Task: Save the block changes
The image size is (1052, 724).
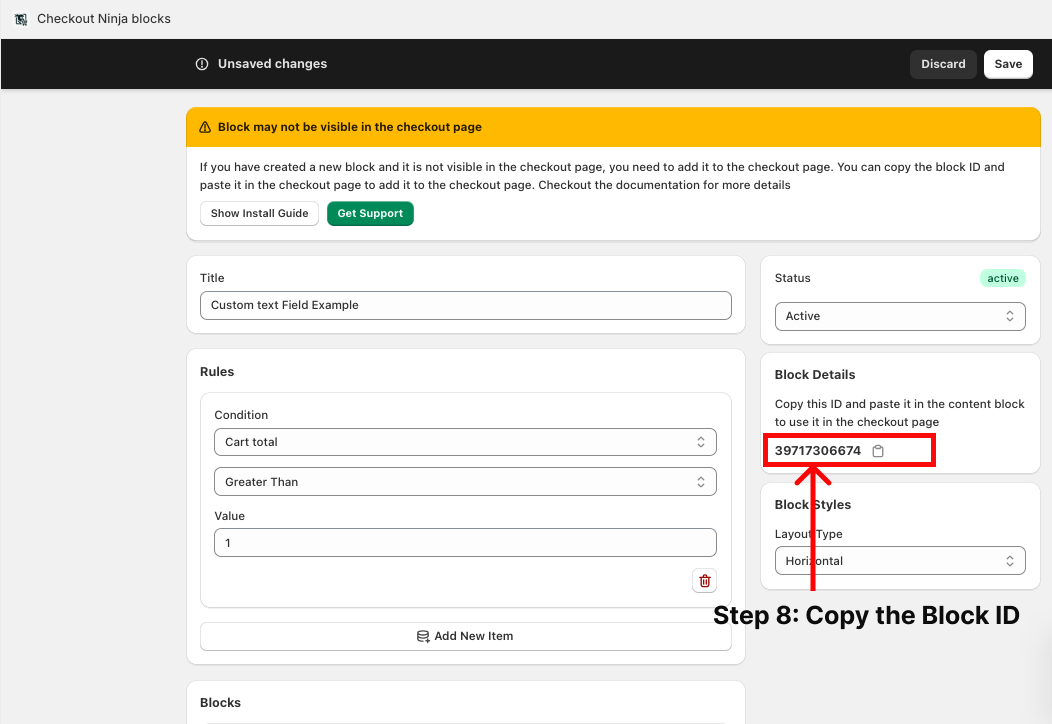Action: click(x=1008, y=64)
